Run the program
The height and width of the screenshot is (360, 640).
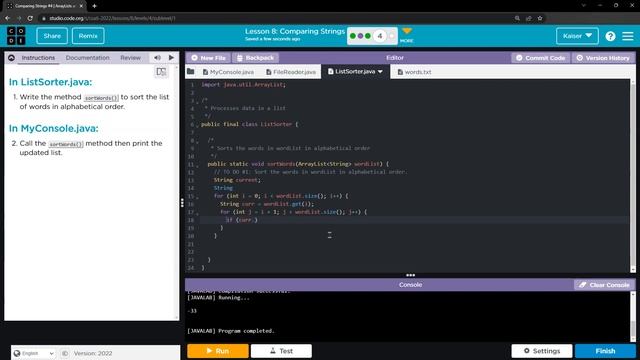[218, 351]
